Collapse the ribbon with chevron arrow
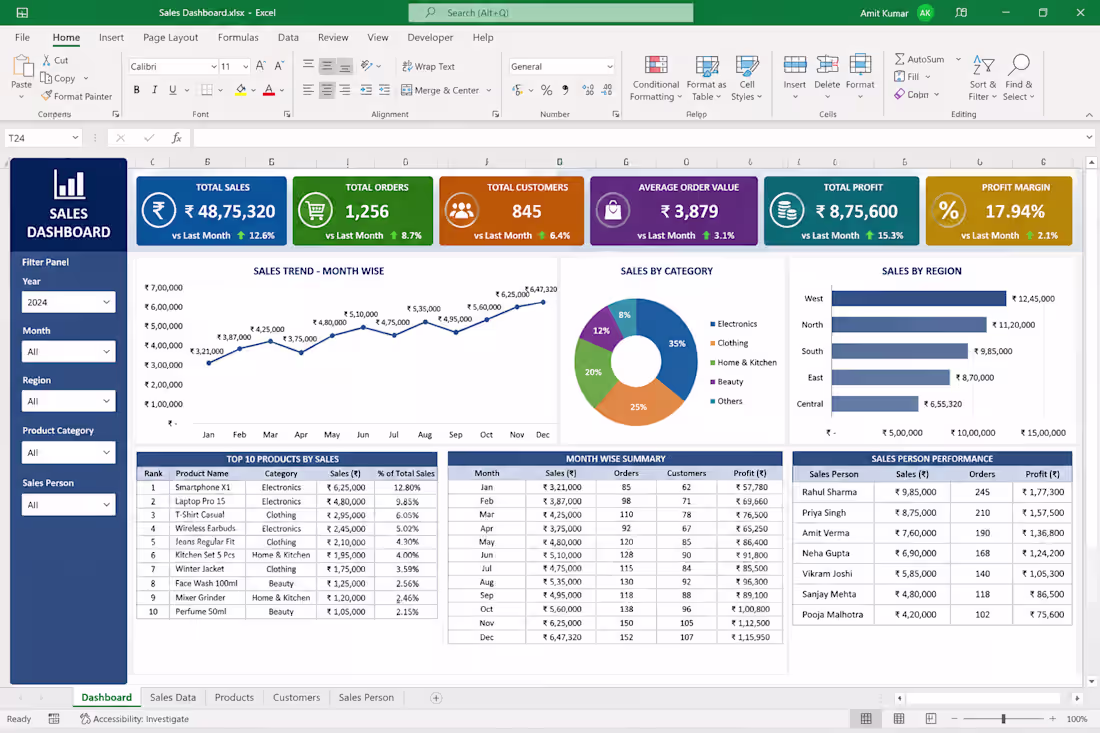Viewport: 1100px width, 733px height. (1089, 114)
